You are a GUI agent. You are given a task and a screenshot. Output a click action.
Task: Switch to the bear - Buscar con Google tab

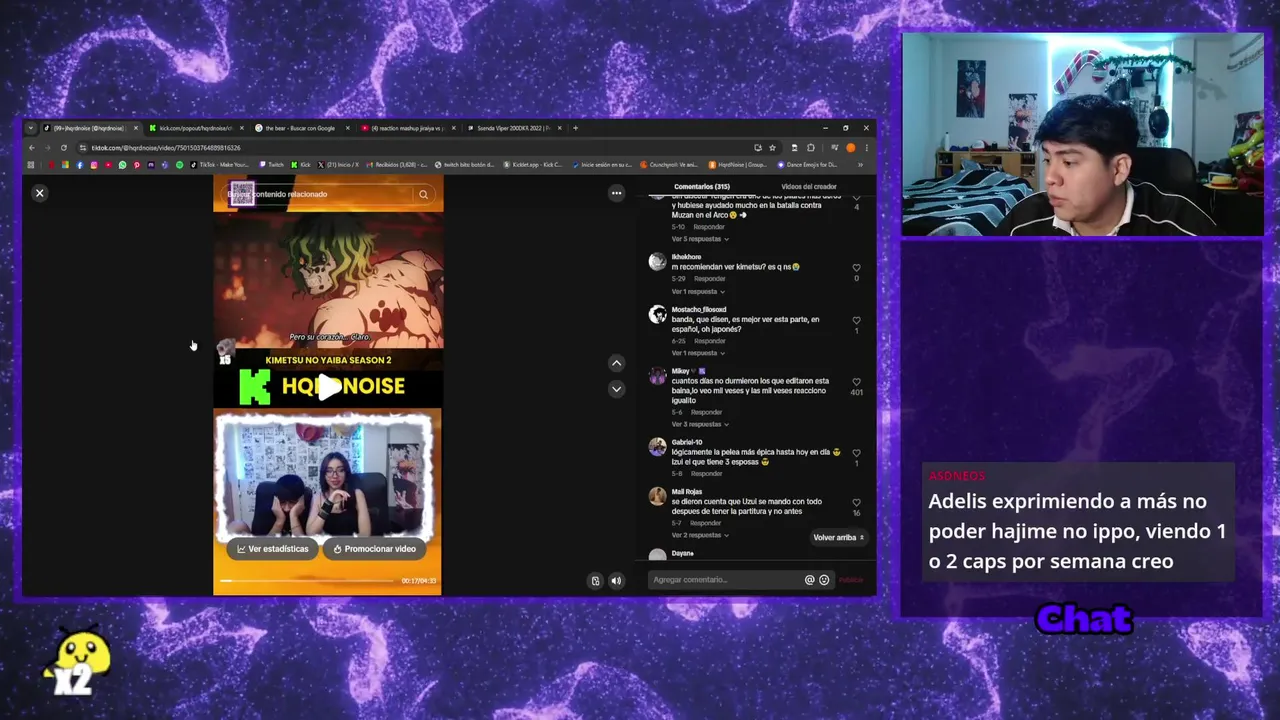[x=300, y=128]
